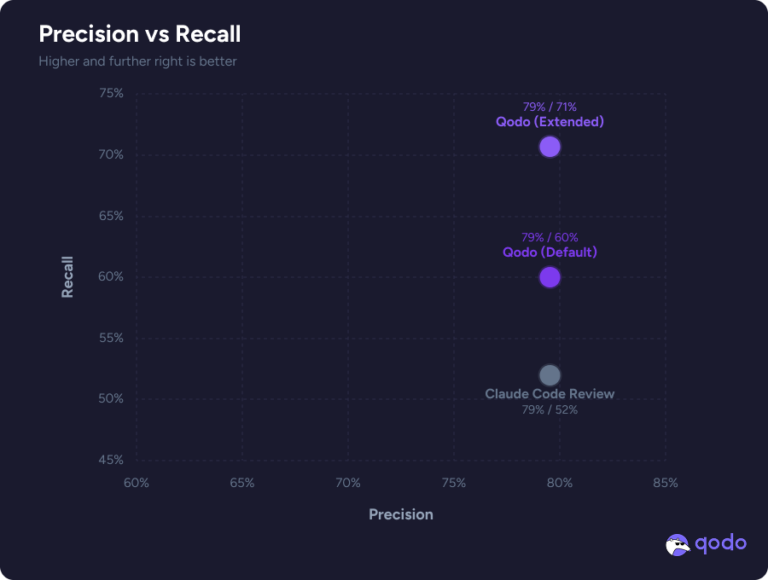The image size is (768, 580).
Task: Click the qodo mascot logo icon
Action: coord(678,545)
